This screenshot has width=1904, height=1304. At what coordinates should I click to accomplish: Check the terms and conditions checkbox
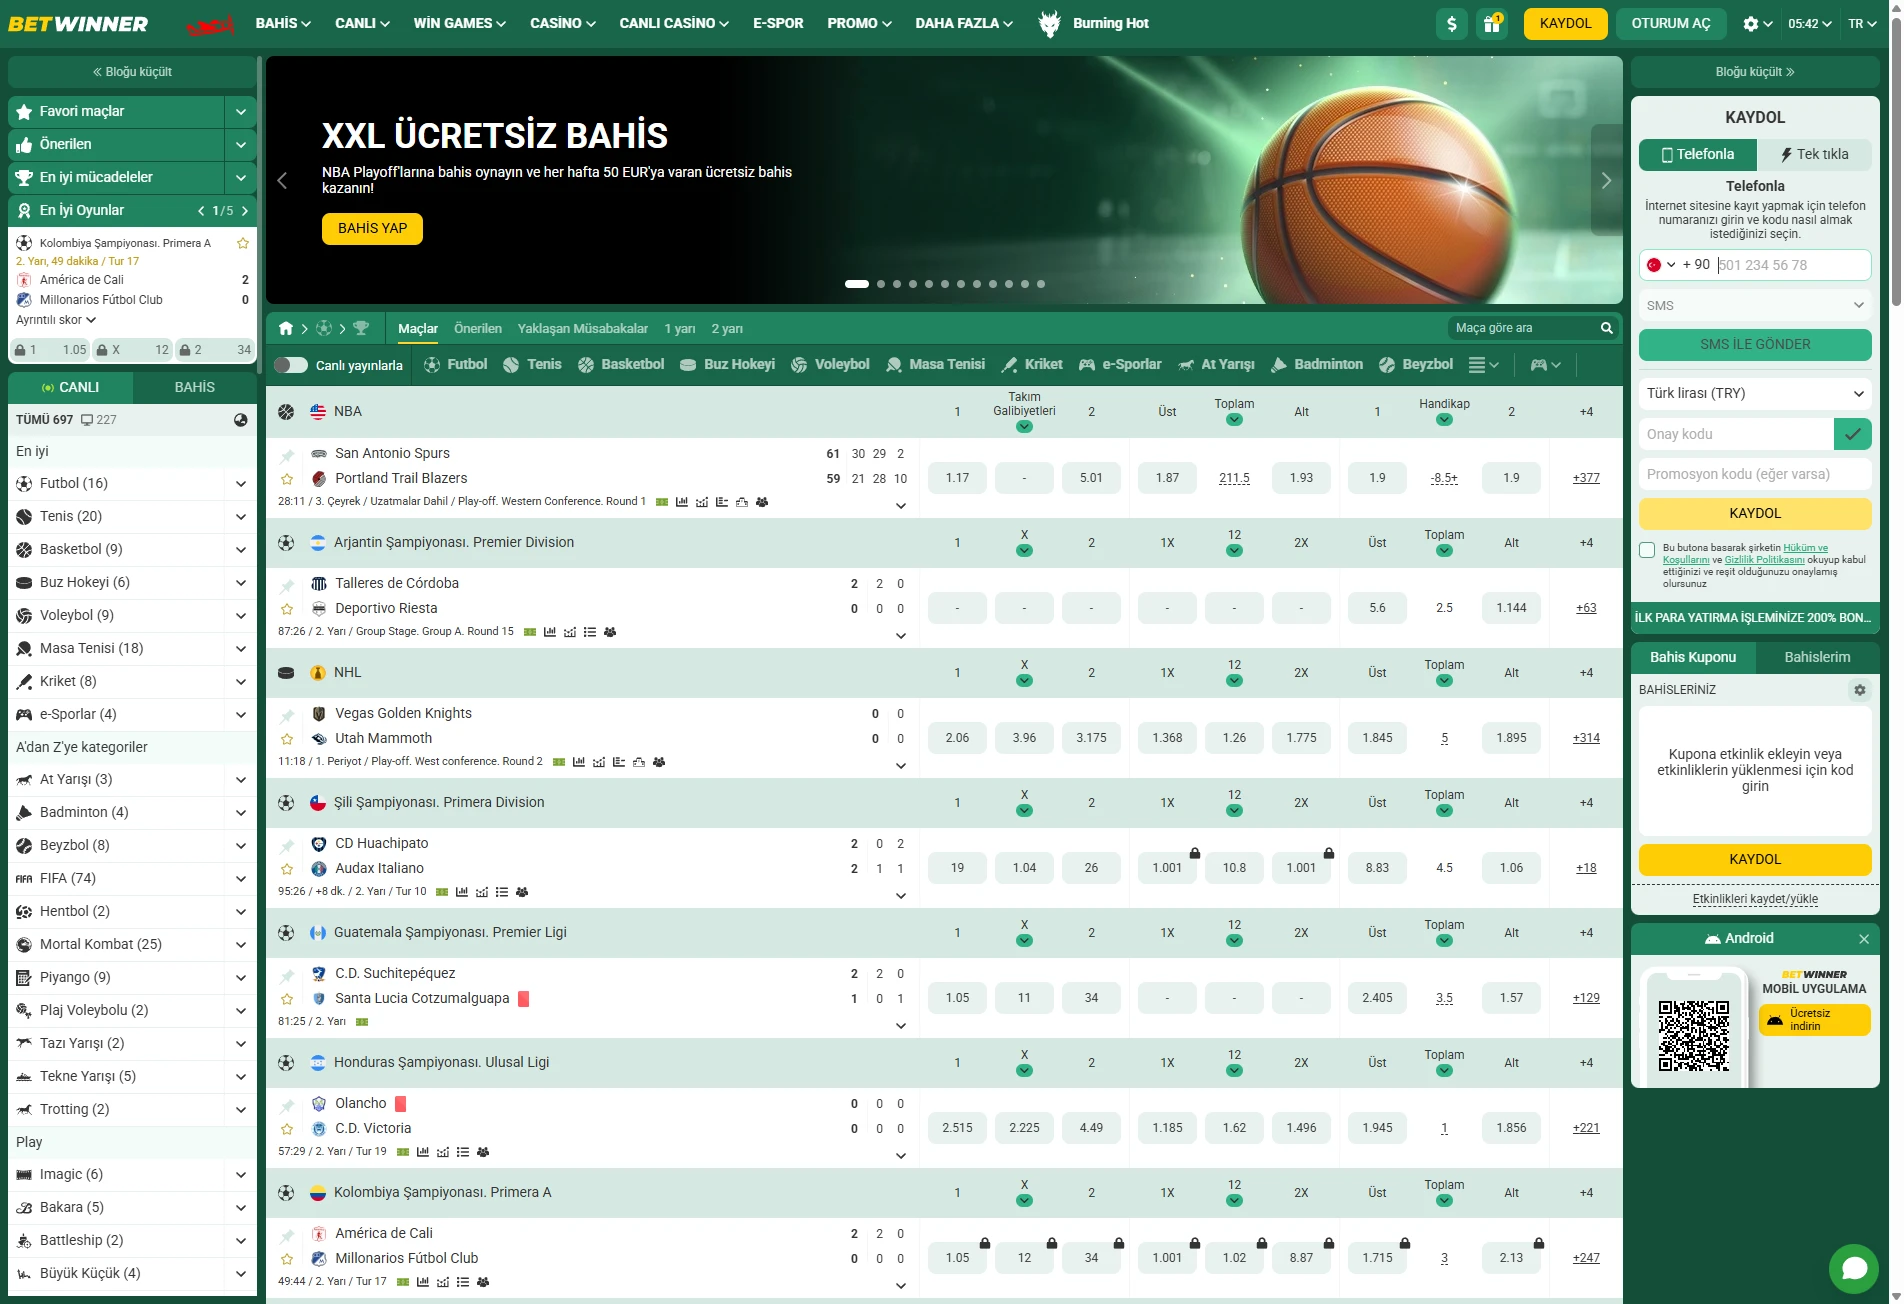1647,550
